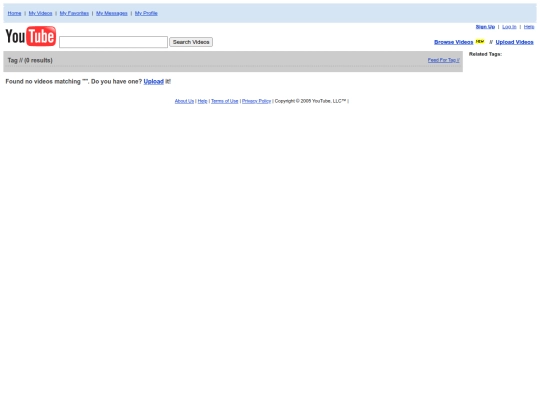Click inside the video search field
Image resolution: width=540 pixels, height=405 pixels.
tap(113, 42)
